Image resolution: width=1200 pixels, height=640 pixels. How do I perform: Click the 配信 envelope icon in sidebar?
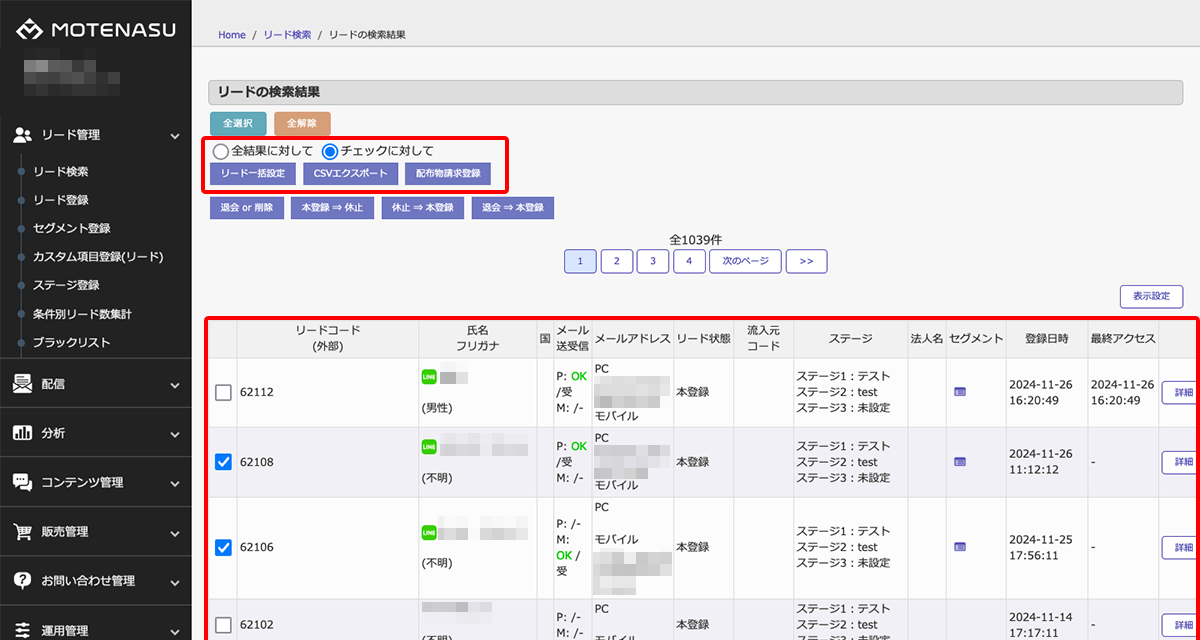(x=22, y=384)
